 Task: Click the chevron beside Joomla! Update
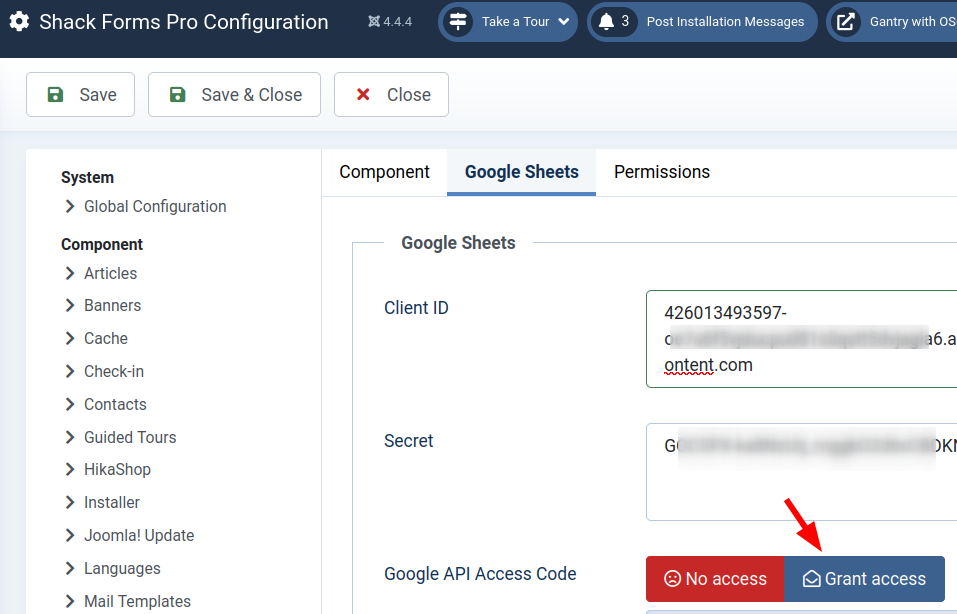point(70,535)
